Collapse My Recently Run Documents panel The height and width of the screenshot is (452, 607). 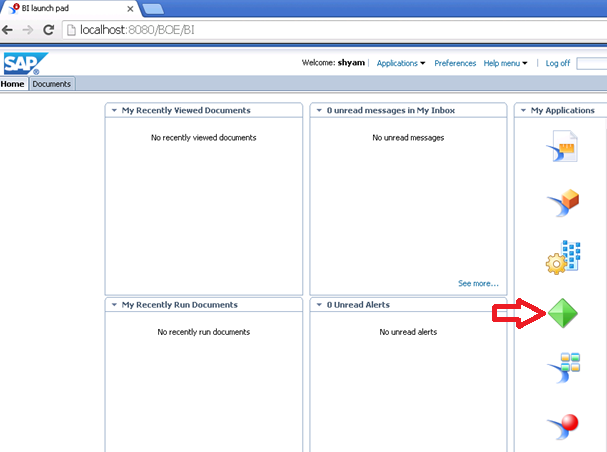114,305
